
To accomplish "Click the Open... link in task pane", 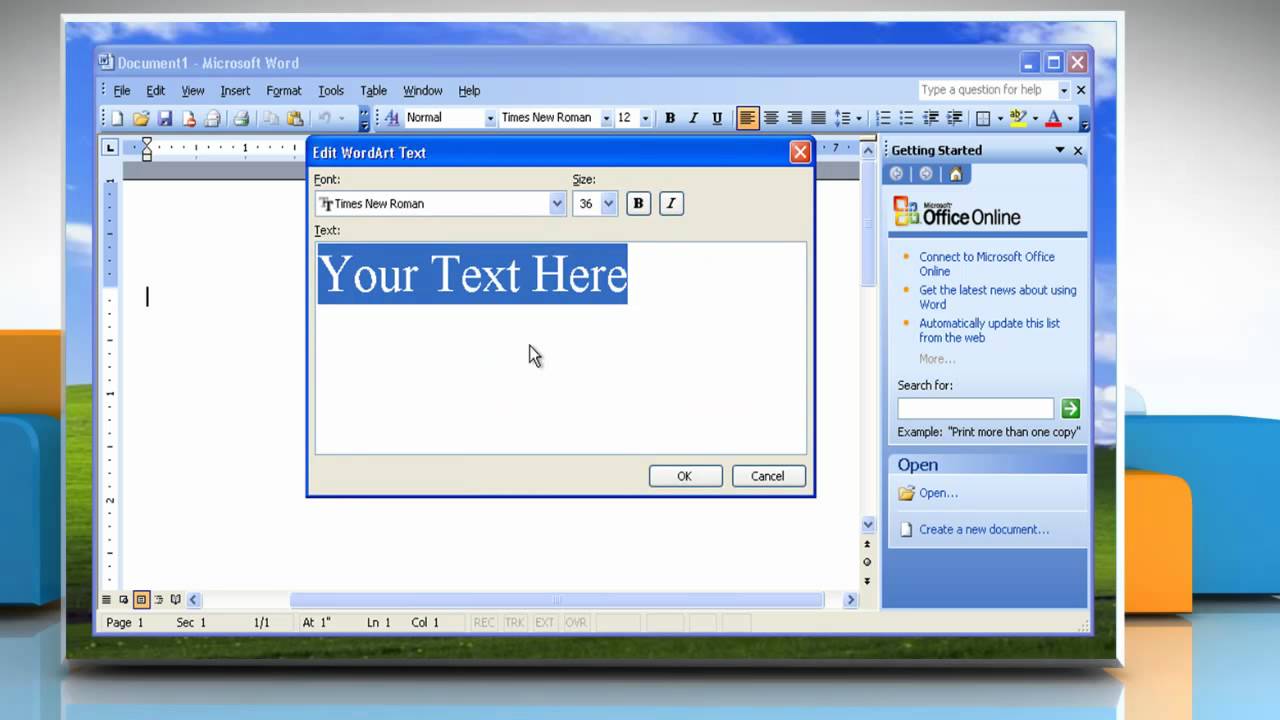I will click(938, 493).
